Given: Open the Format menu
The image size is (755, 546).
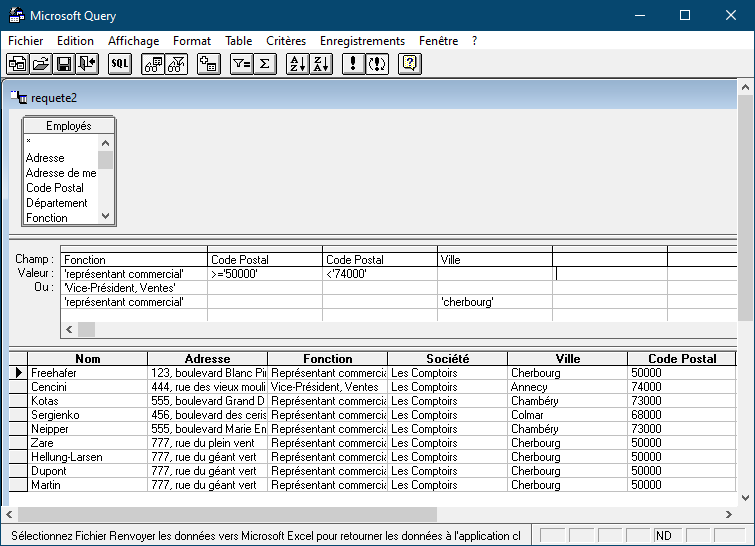Looking at the screenshot, I should [192, 41].
